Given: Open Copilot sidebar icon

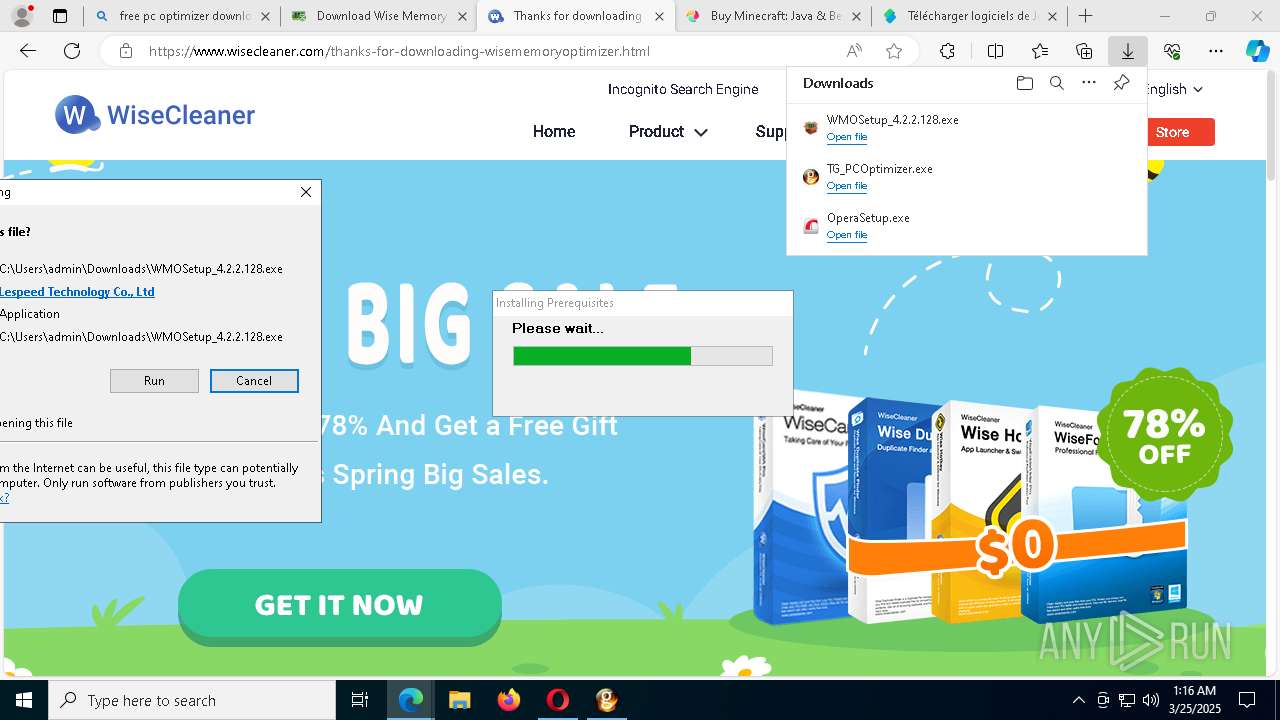Looking at the screenshot, I should 1258,51.
